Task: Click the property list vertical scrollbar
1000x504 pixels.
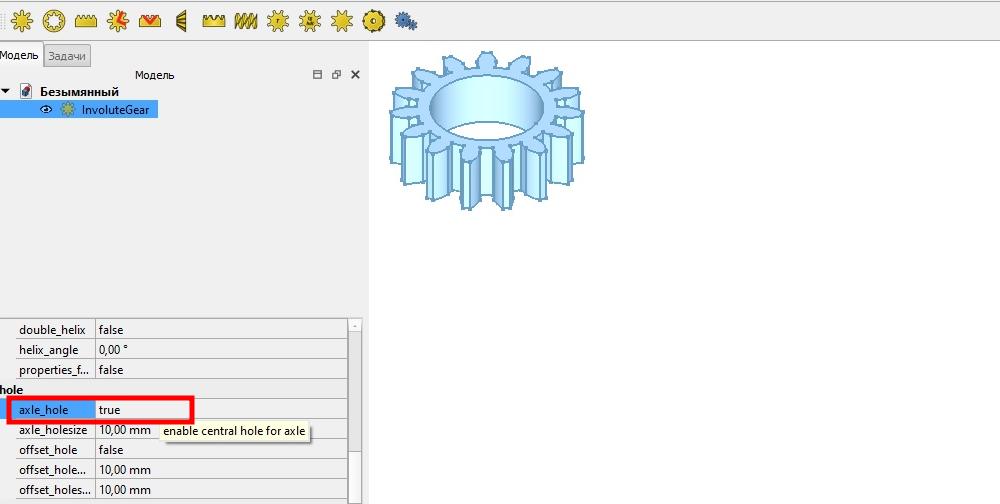Action: (x=355, y=420)
